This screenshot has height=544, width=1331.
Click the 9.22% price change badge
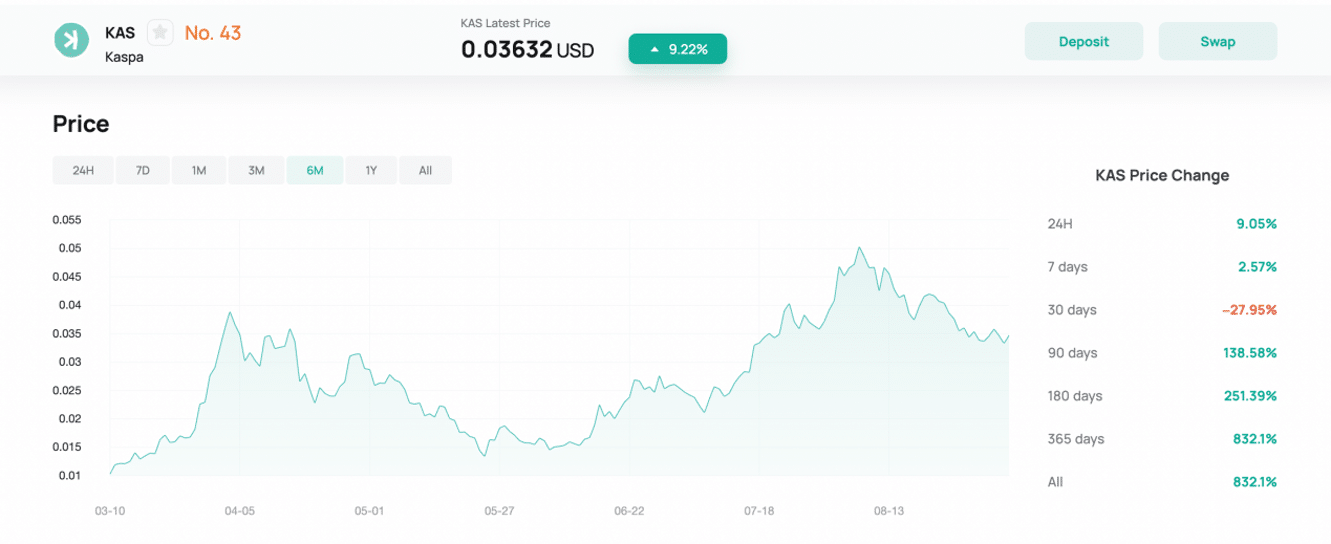tap(678, 49)
